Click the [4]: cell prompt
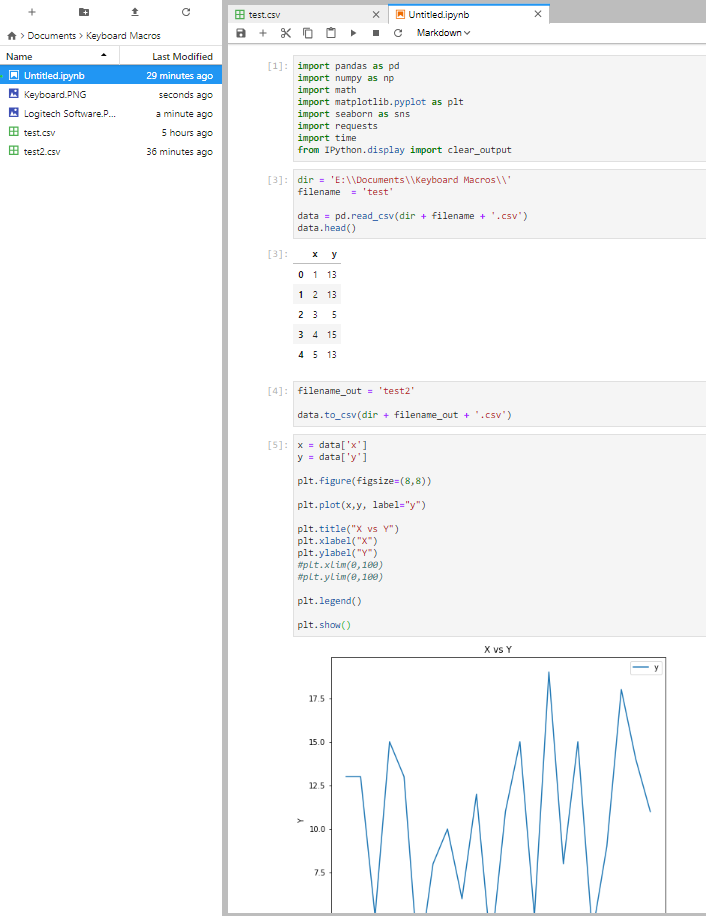The width and height of the screenshot is (706, 916). point(277,391)
